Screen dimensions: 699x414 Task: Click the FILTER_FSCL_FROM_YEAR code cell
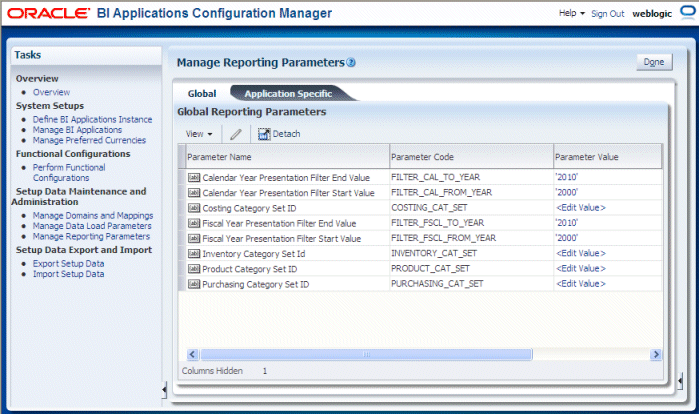tap(472, 238)
